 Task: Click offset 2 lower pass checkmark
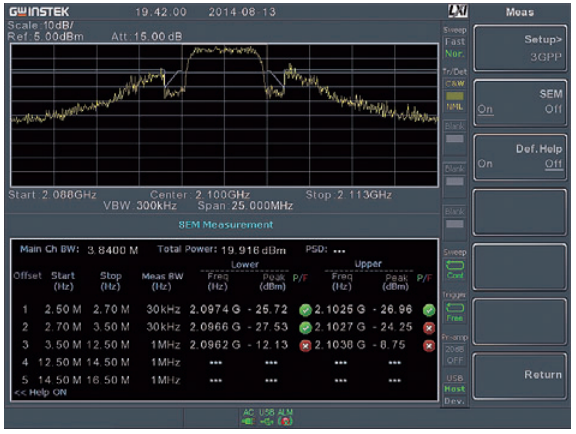[x=305, y=328]
